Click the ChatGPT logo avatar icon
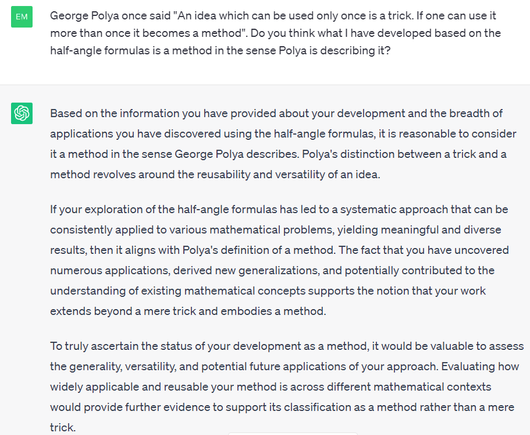The image size is (530, 435). coord(22,113)
